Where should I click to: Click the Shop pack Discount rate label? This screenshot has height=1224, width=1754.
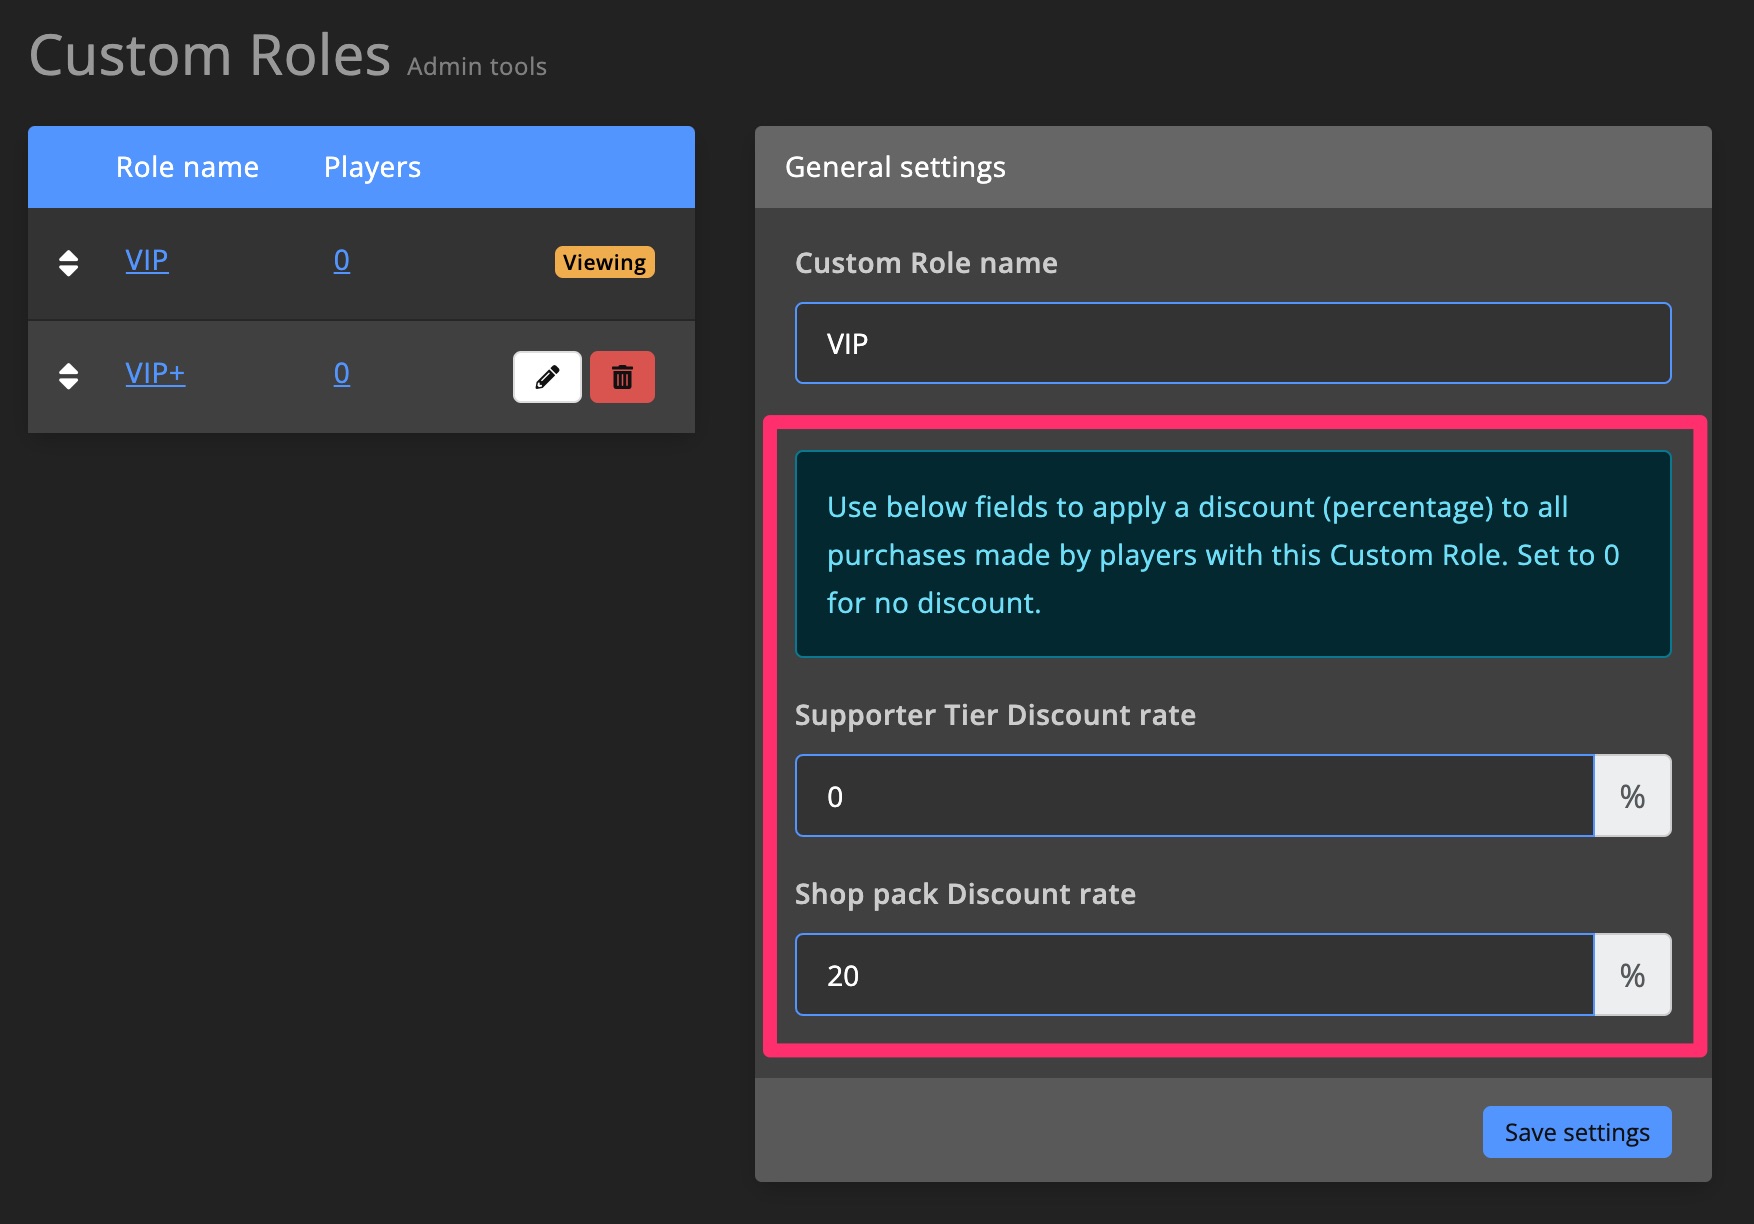[965, 894]
